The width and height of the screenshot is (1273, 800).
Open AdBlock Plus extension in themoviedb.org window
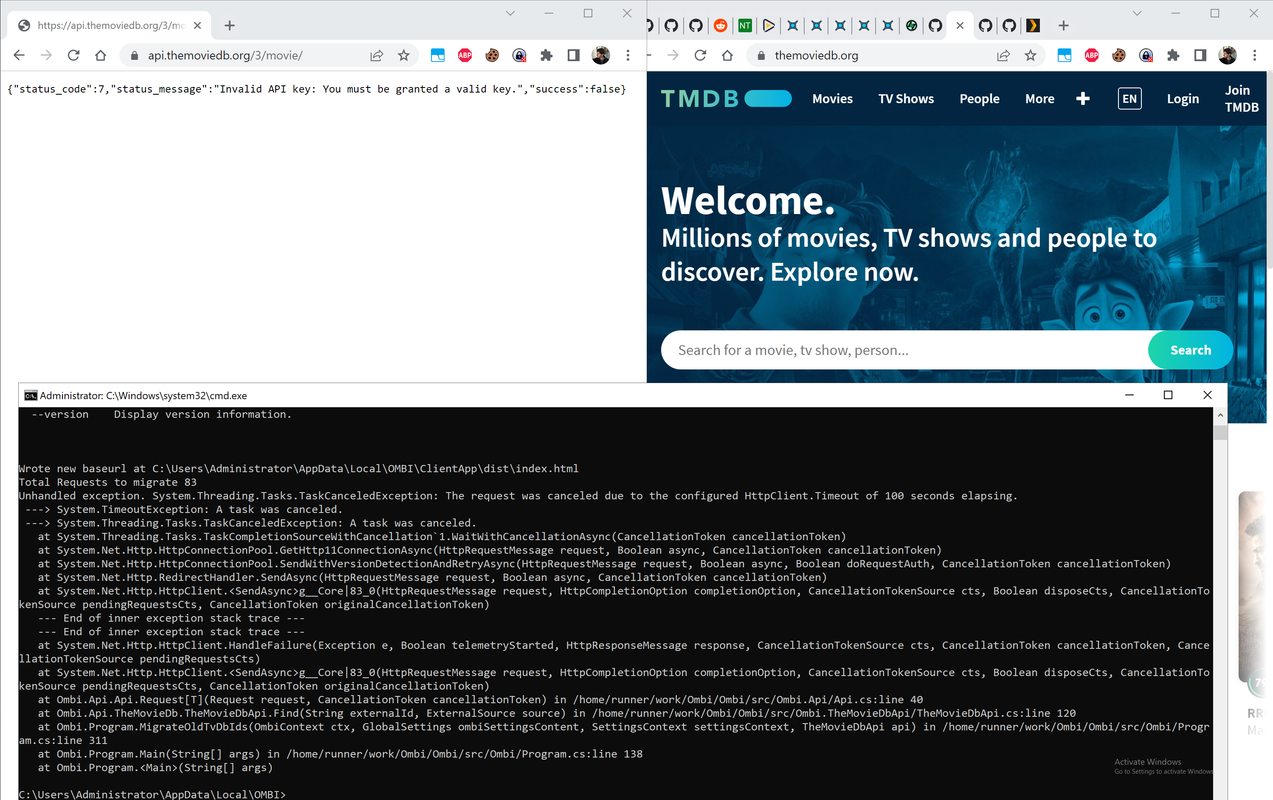(x=1091, y=56)
